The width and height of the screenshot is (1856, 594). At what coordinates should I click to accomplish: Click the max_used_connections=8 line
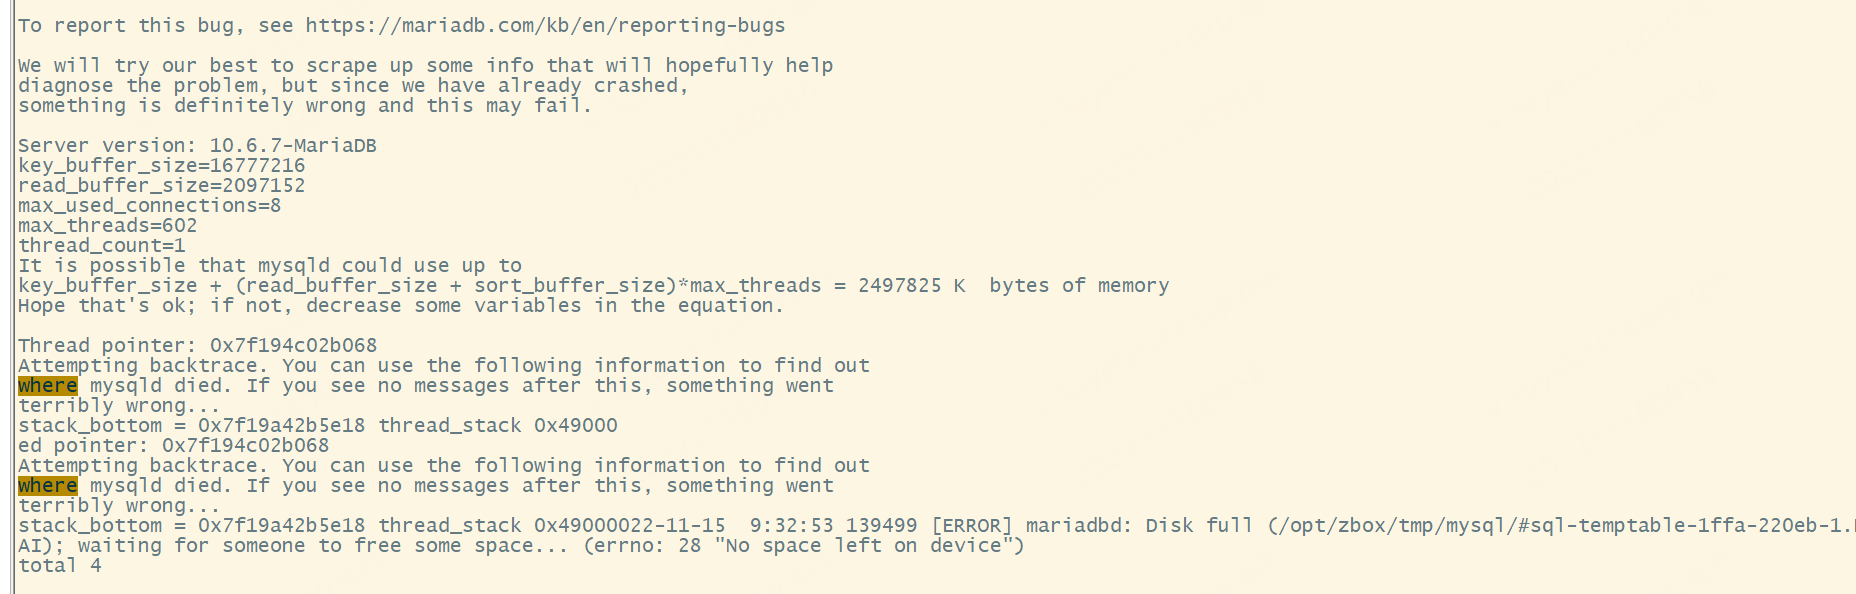149,206
